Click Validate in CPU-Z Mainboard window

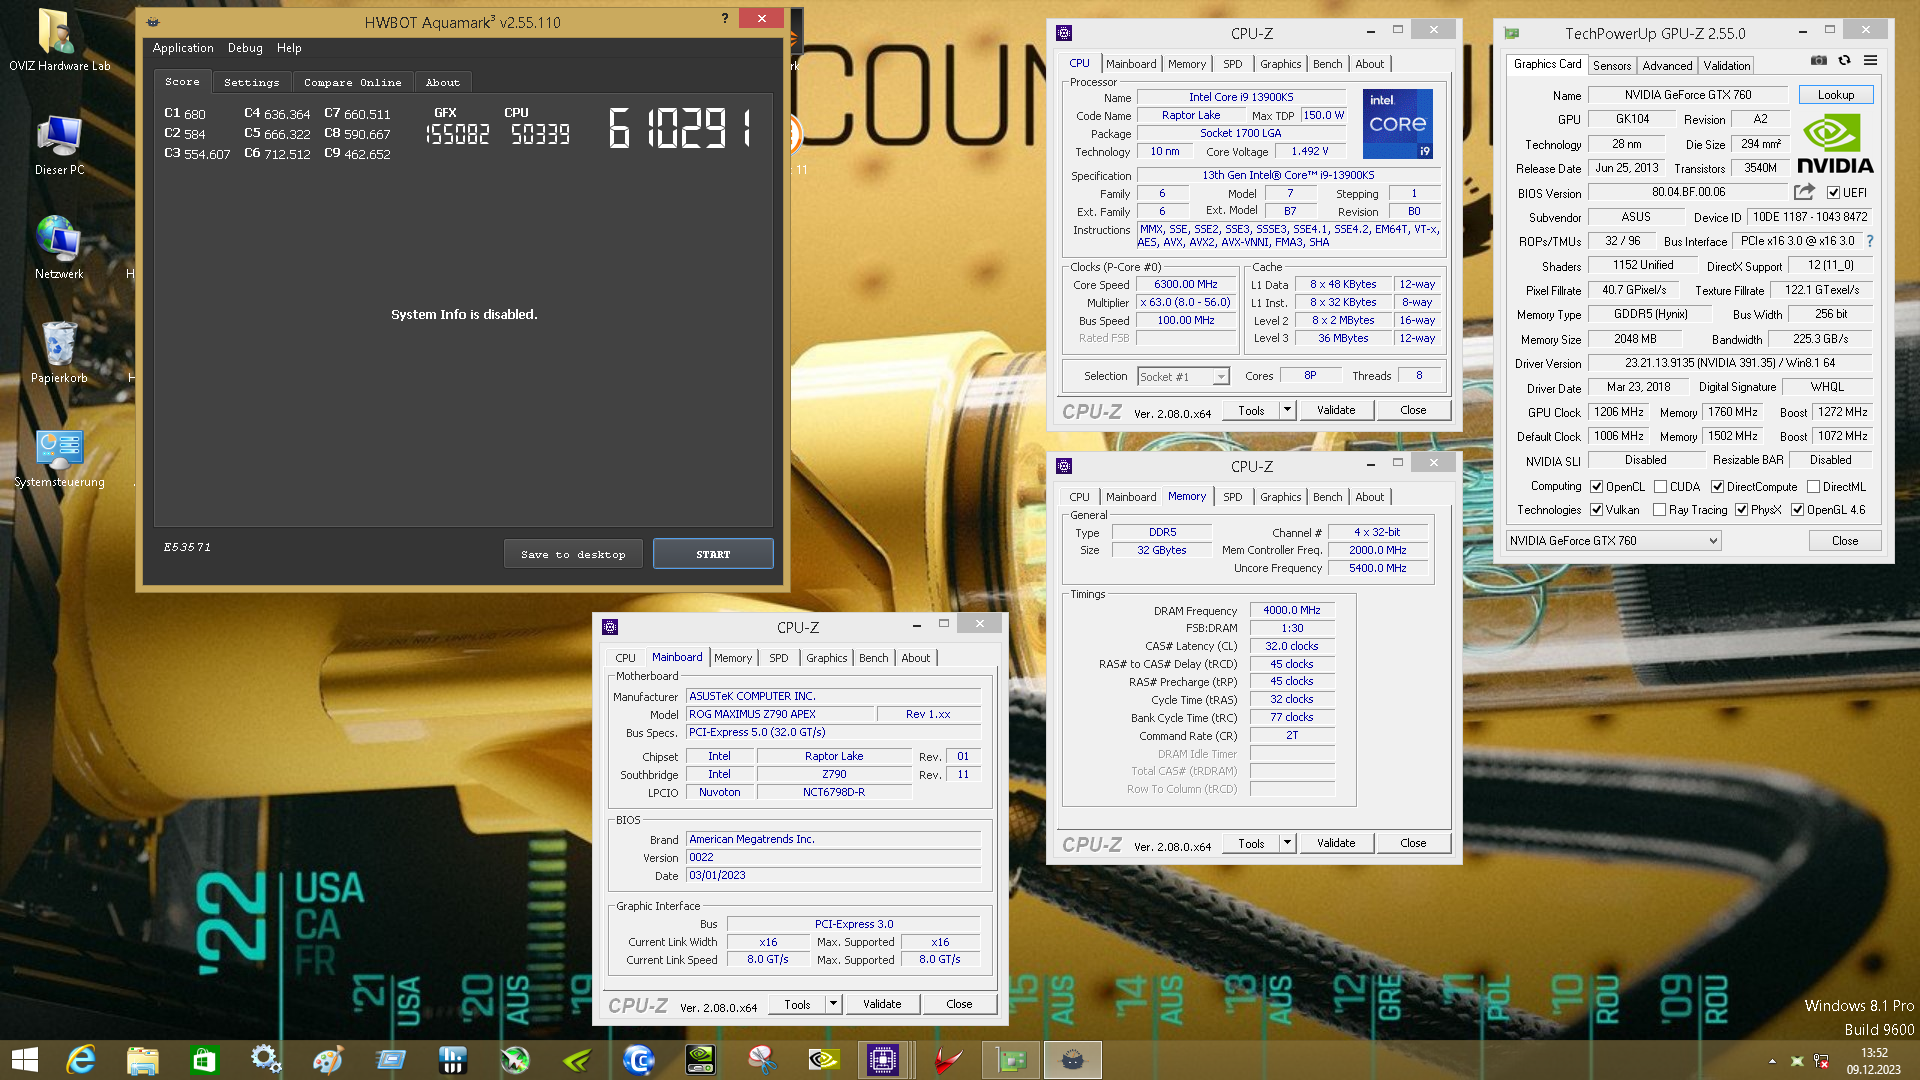882,1004
